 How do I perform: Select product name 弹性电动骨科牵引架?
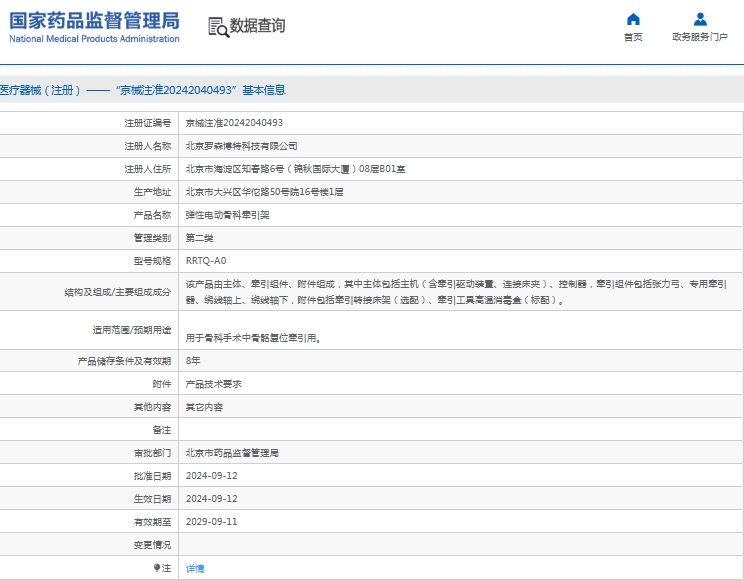227,215
